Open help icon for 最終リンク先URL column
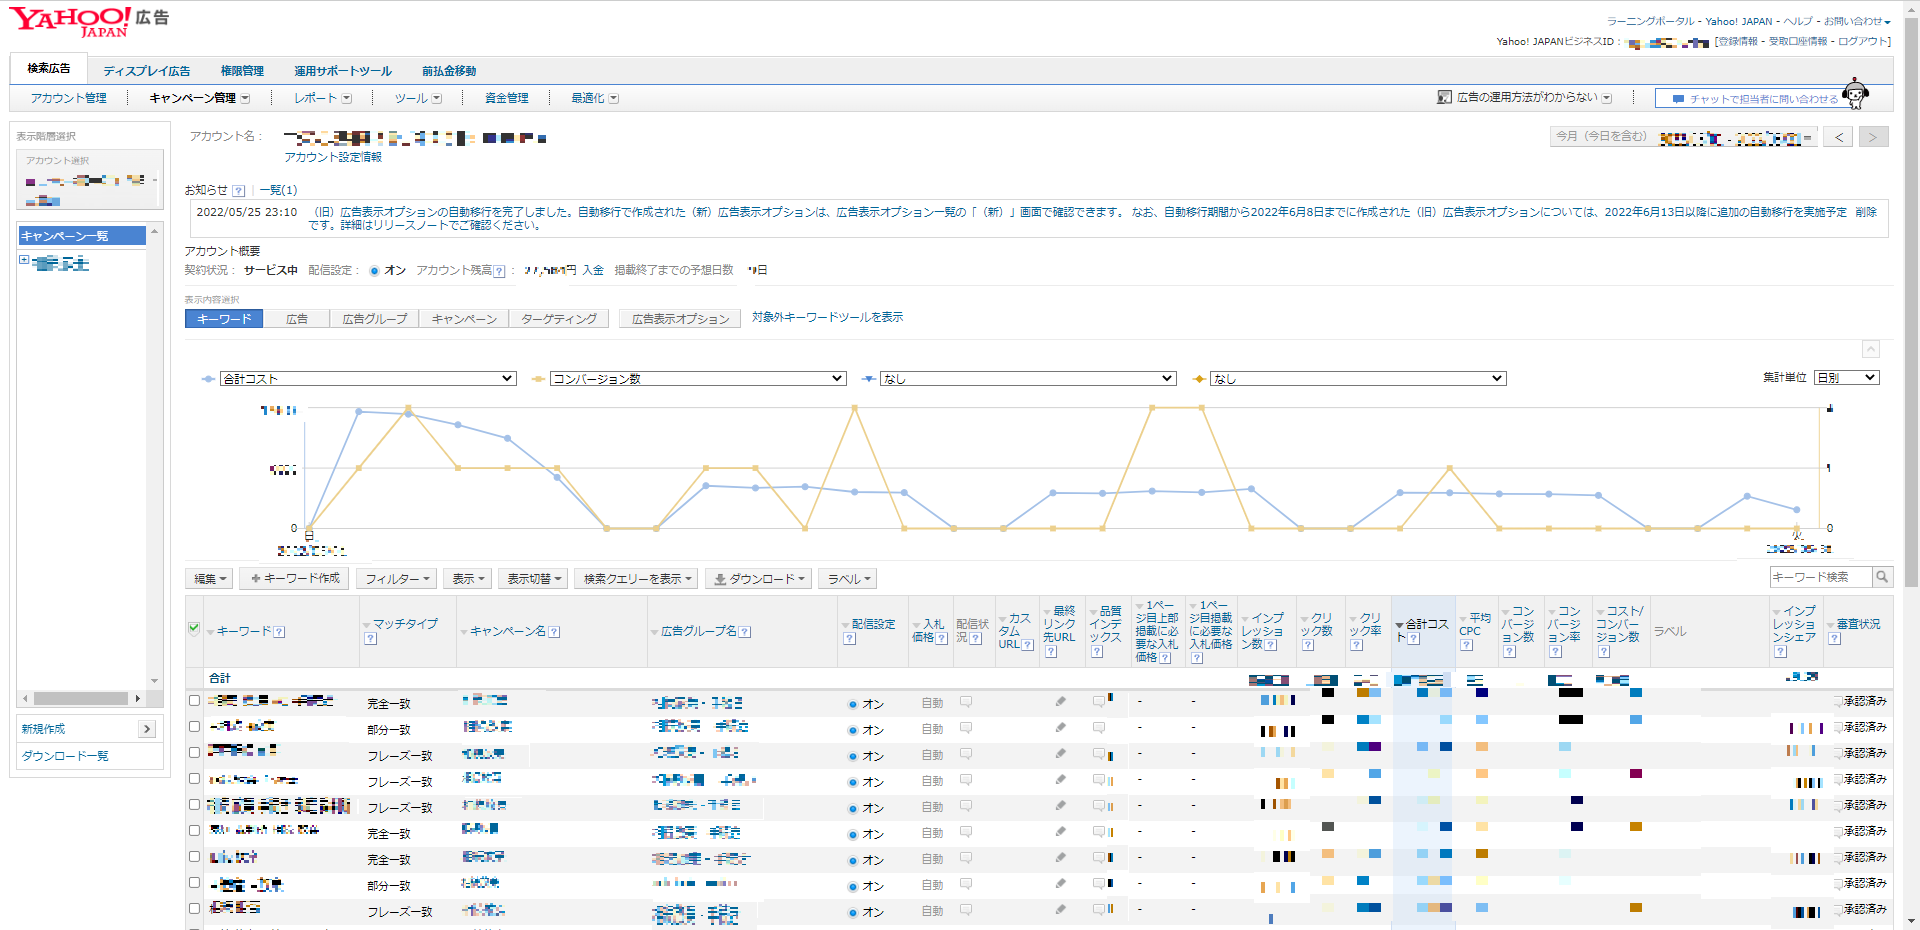Viewport: 1920px width, 930px height. pyautogui.click(x=1051, y=652)
